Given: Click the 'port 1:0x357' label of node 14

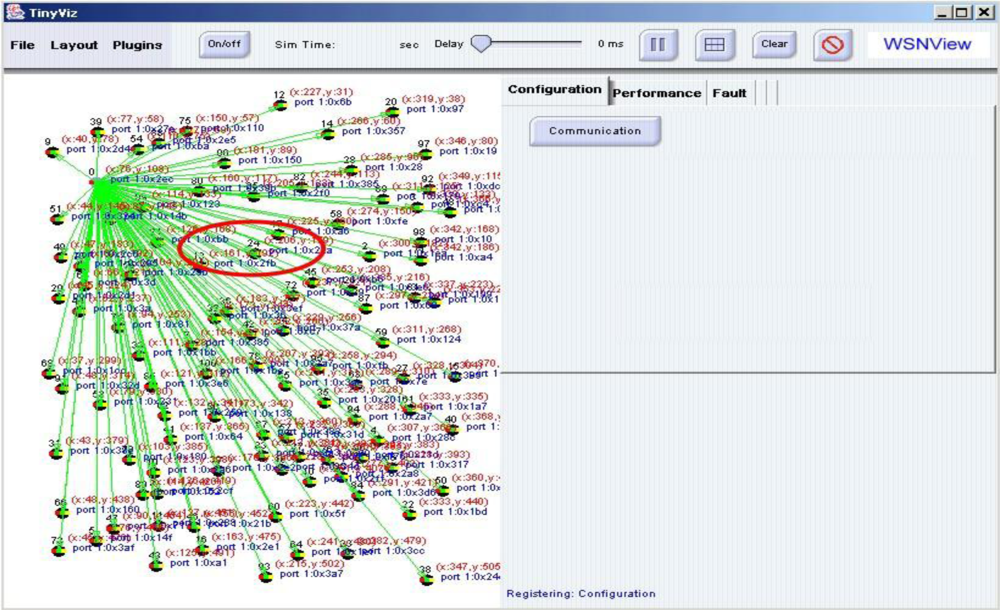Looking at the screenshot, I should pos(373,131).
